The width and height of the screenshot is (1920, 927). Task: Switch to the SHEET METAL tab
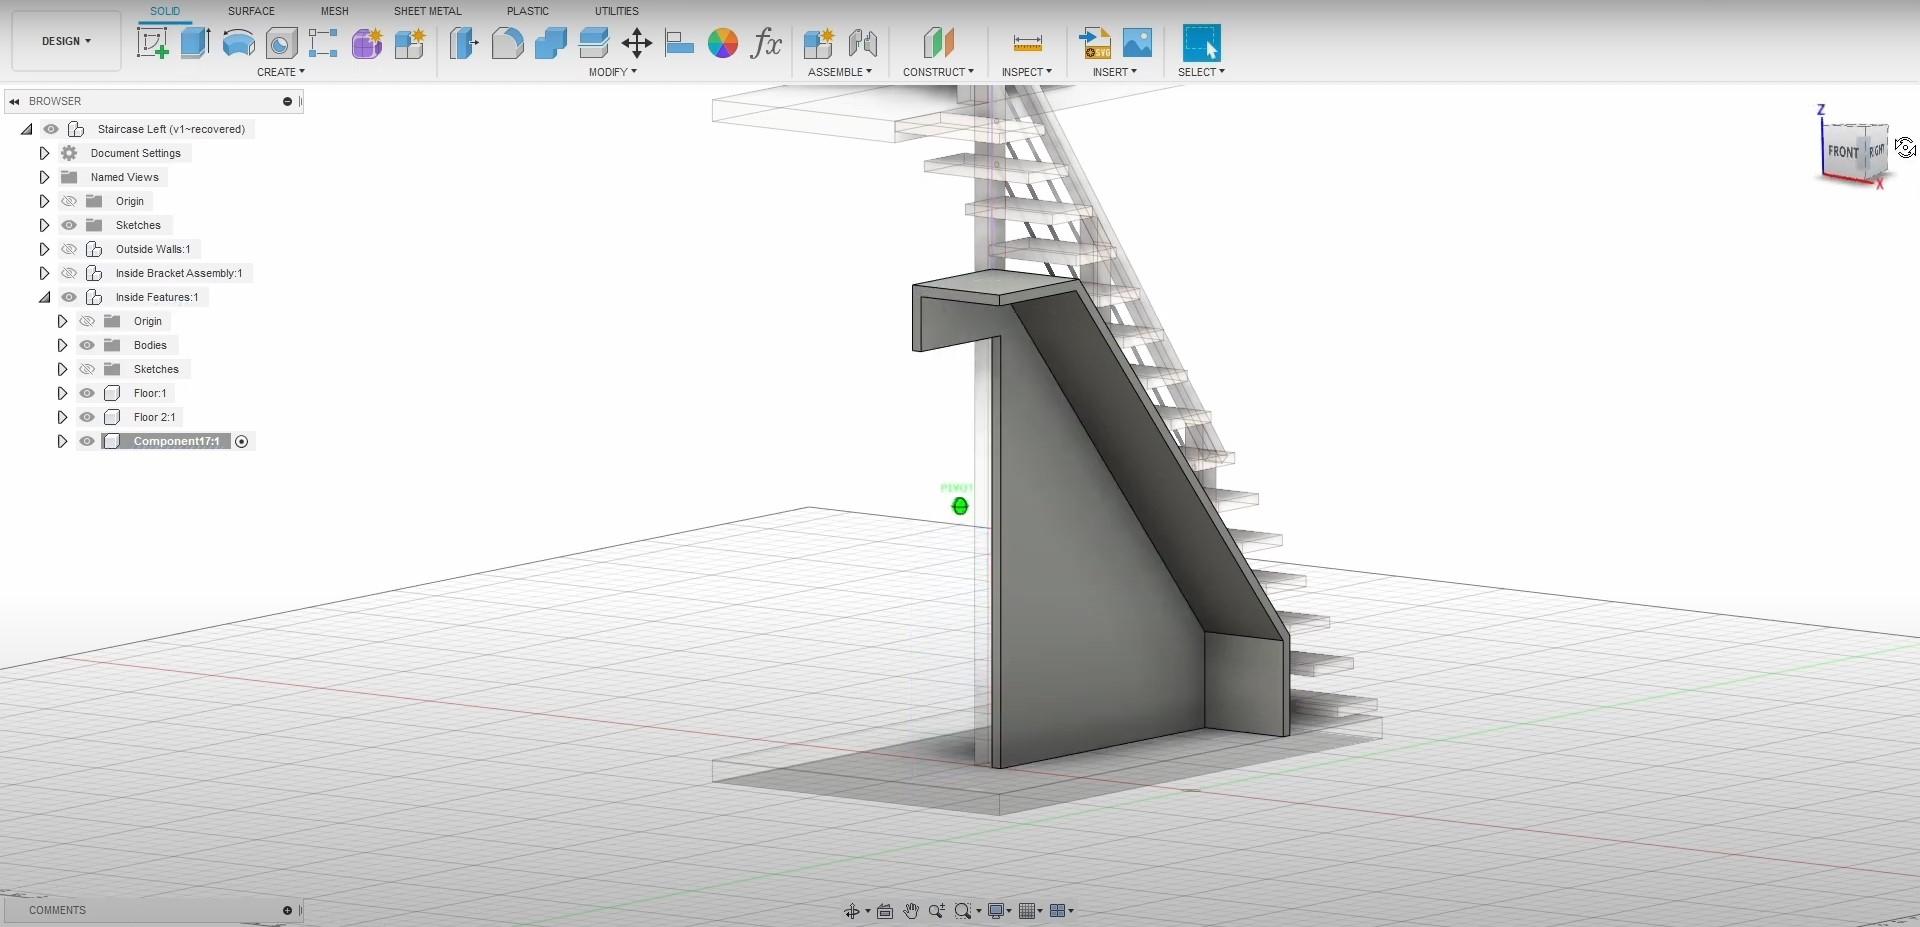point(427,11)
